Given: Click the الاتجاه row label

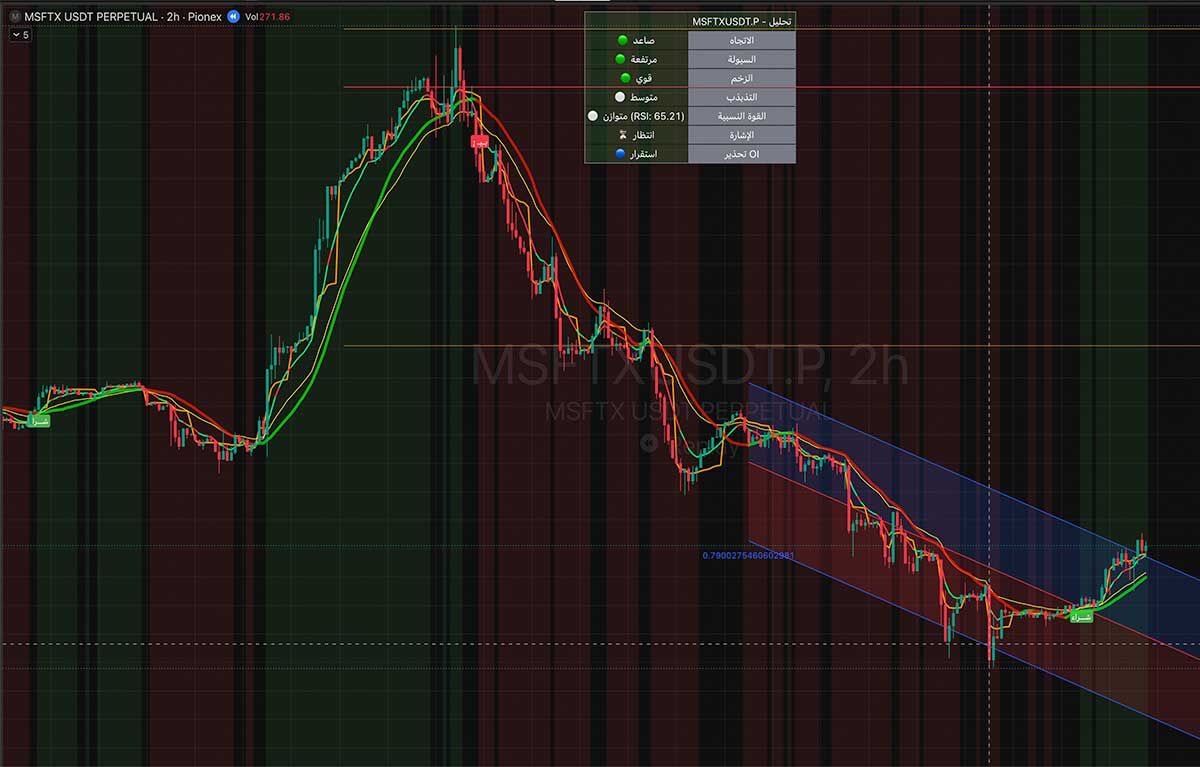Looking at the screenshot, I should pyautogui.click(x=742, y=40).
